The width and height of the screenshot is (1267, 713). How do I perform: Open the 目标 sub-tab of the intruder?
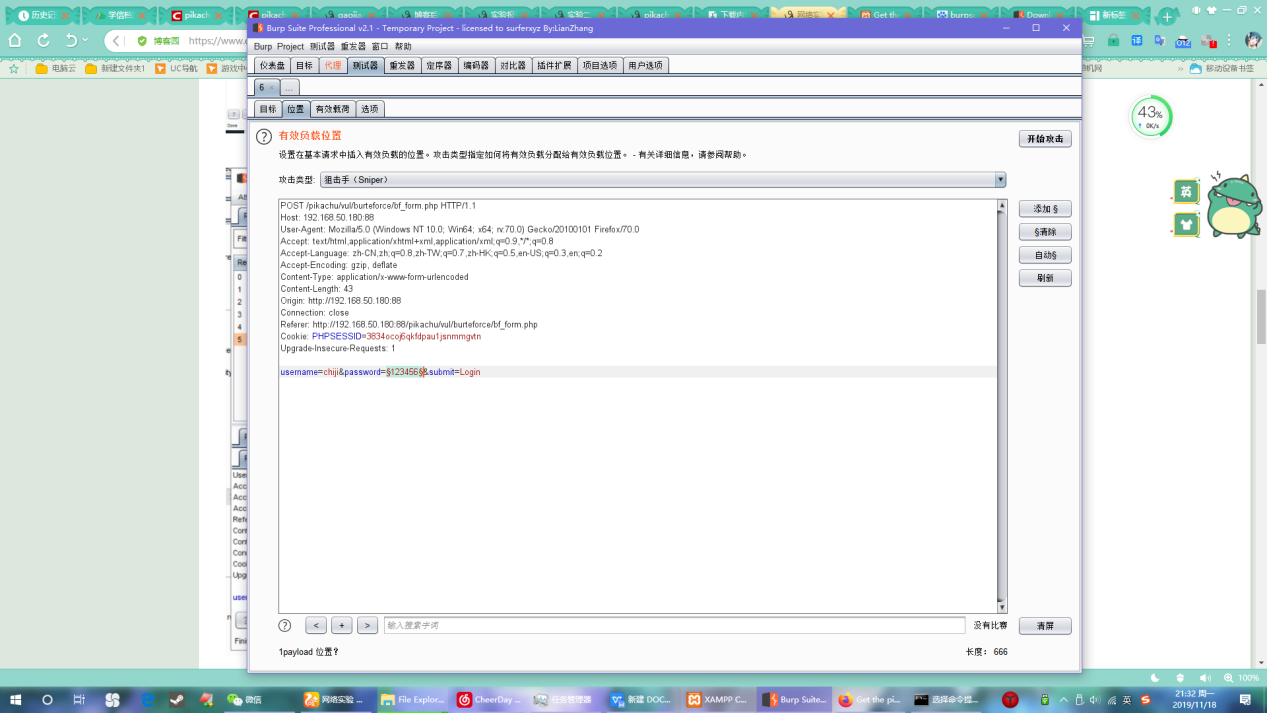click(268, 109)
